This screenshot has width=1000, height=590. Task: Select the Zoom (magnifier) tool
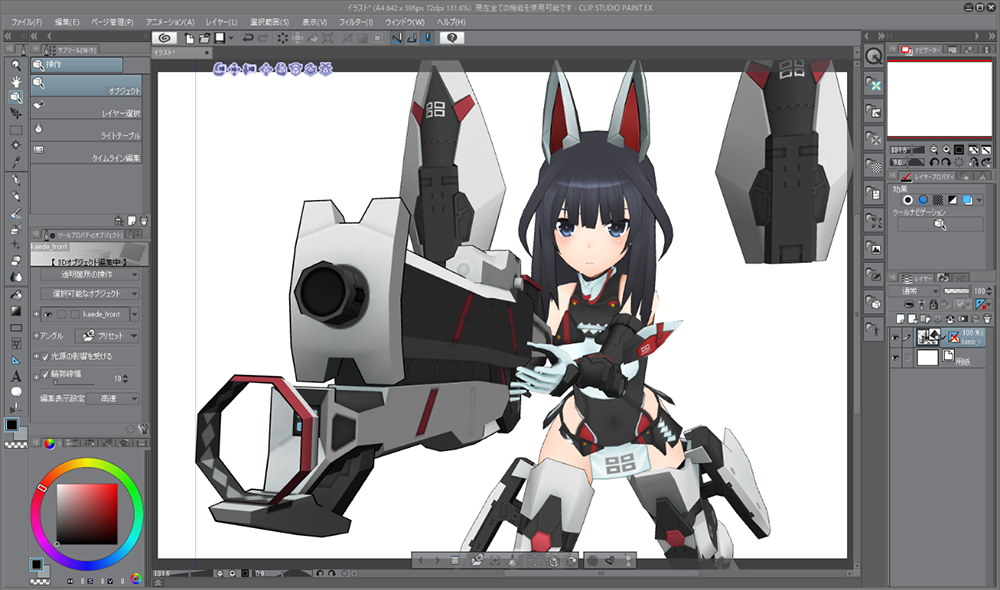pos(16,65)
